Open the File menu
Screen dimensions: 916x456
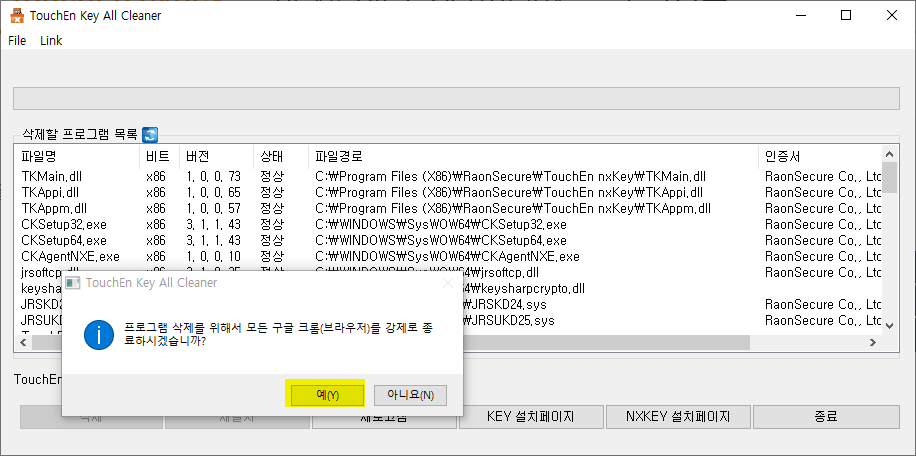pyautogui.click(x=18, y=40)
